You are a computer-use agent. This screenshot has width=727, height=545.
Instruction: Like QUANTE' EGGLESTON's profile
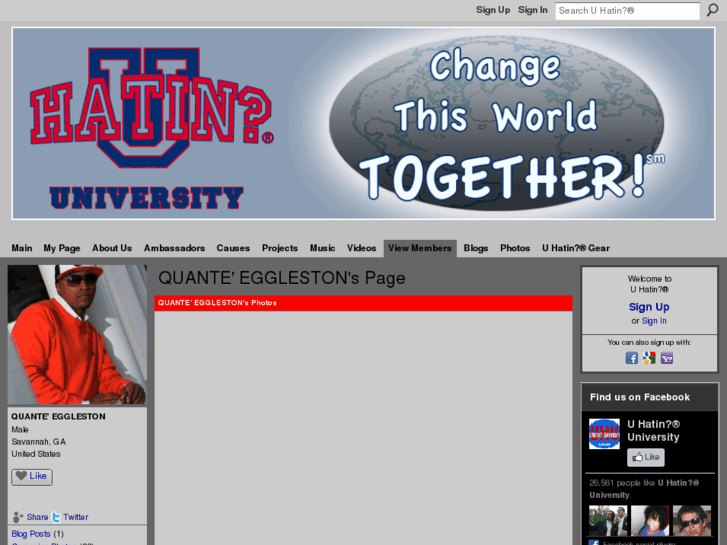tap(32, 476)
